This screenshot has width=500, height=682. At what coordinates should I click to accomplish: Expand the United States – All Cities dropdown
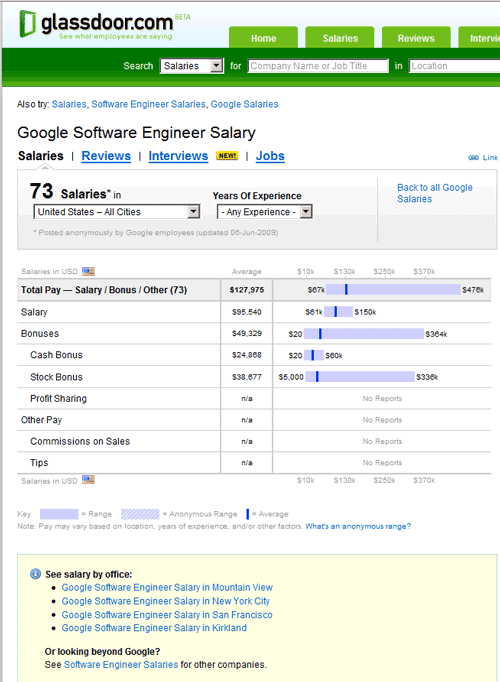(117, 212)
